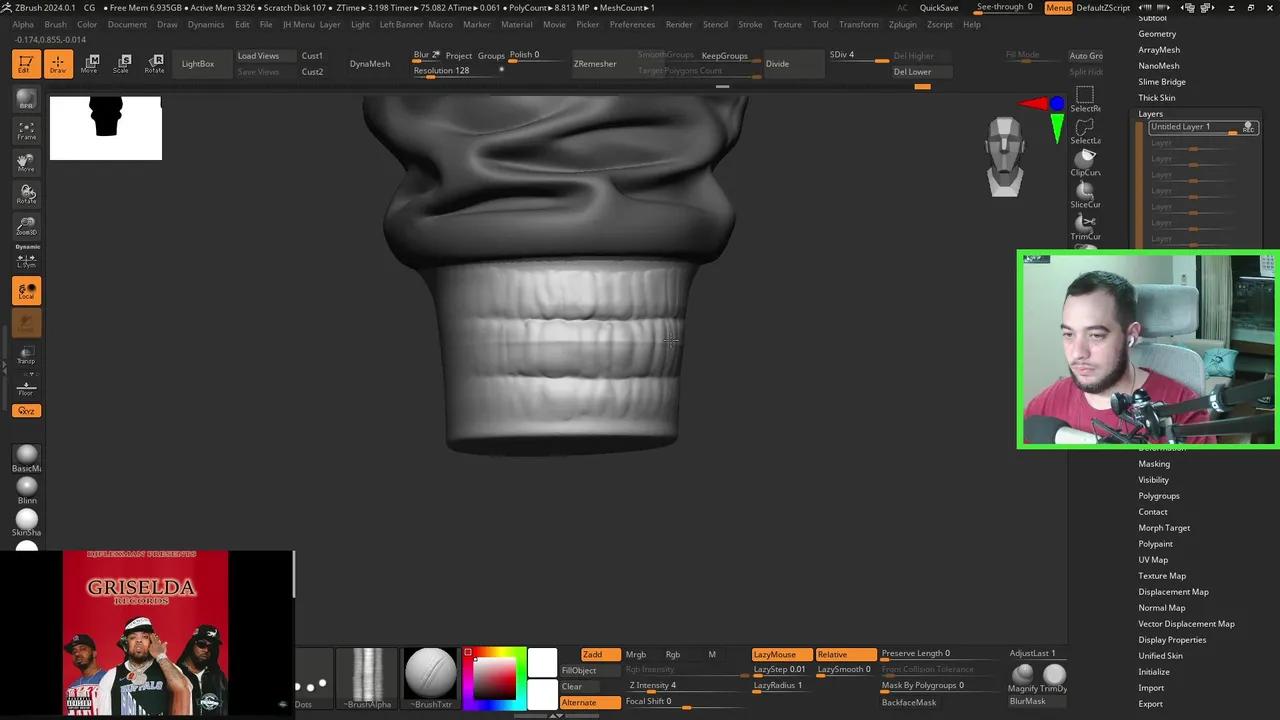Open the BasicMaterial sphere

pyautogui.click(x=27, y=458)
